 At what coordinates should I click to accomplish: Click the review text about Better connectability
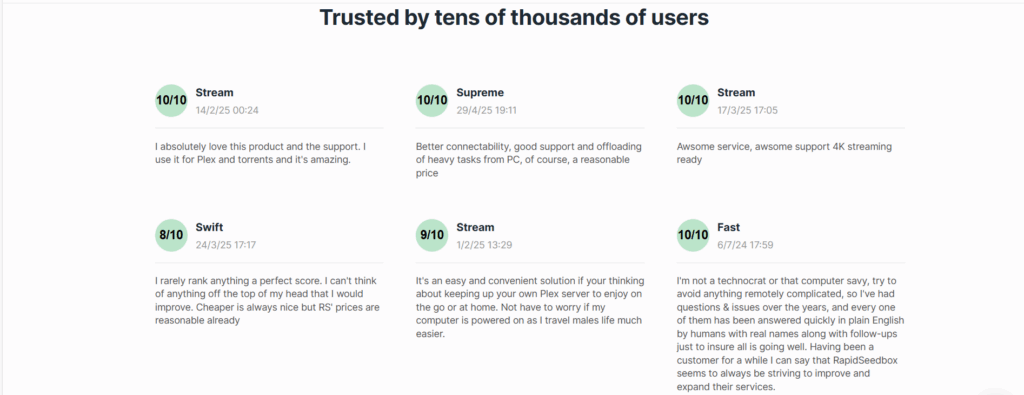[x=529, y=160]
